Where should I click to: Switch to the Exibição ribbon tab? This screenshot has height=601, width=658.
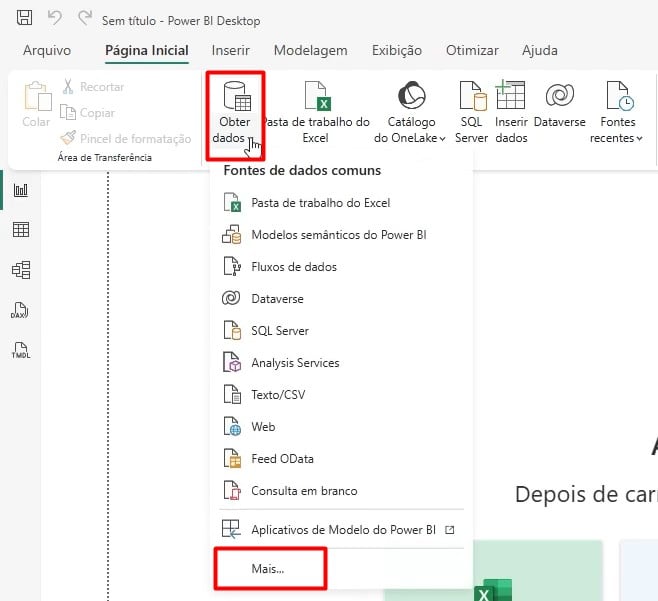click(x=397, y=50)
